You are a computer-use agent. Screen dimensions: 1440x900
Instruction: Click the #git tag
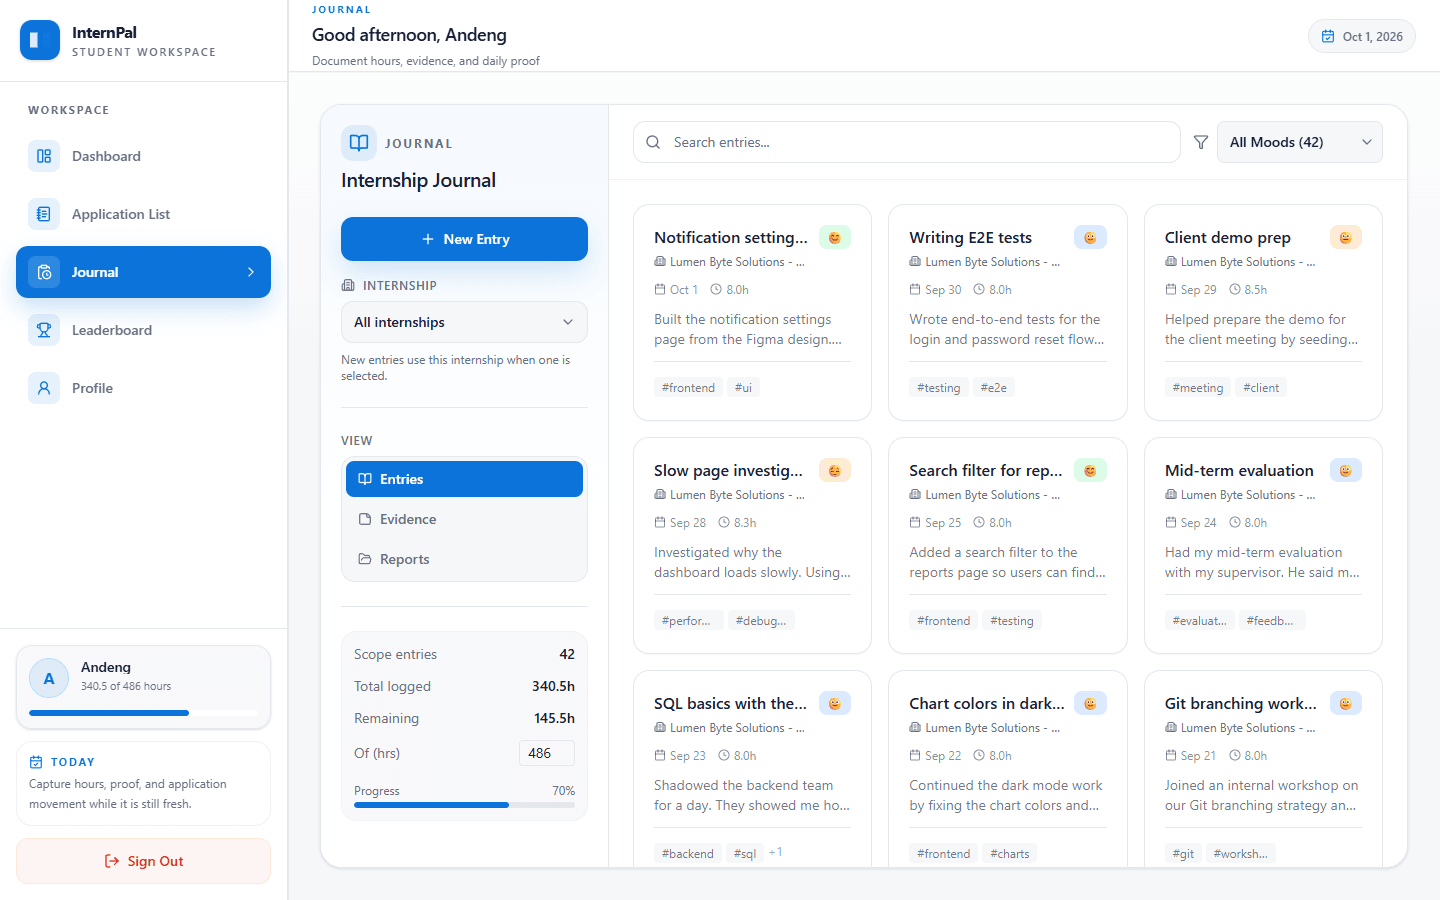coord(1183,853)
